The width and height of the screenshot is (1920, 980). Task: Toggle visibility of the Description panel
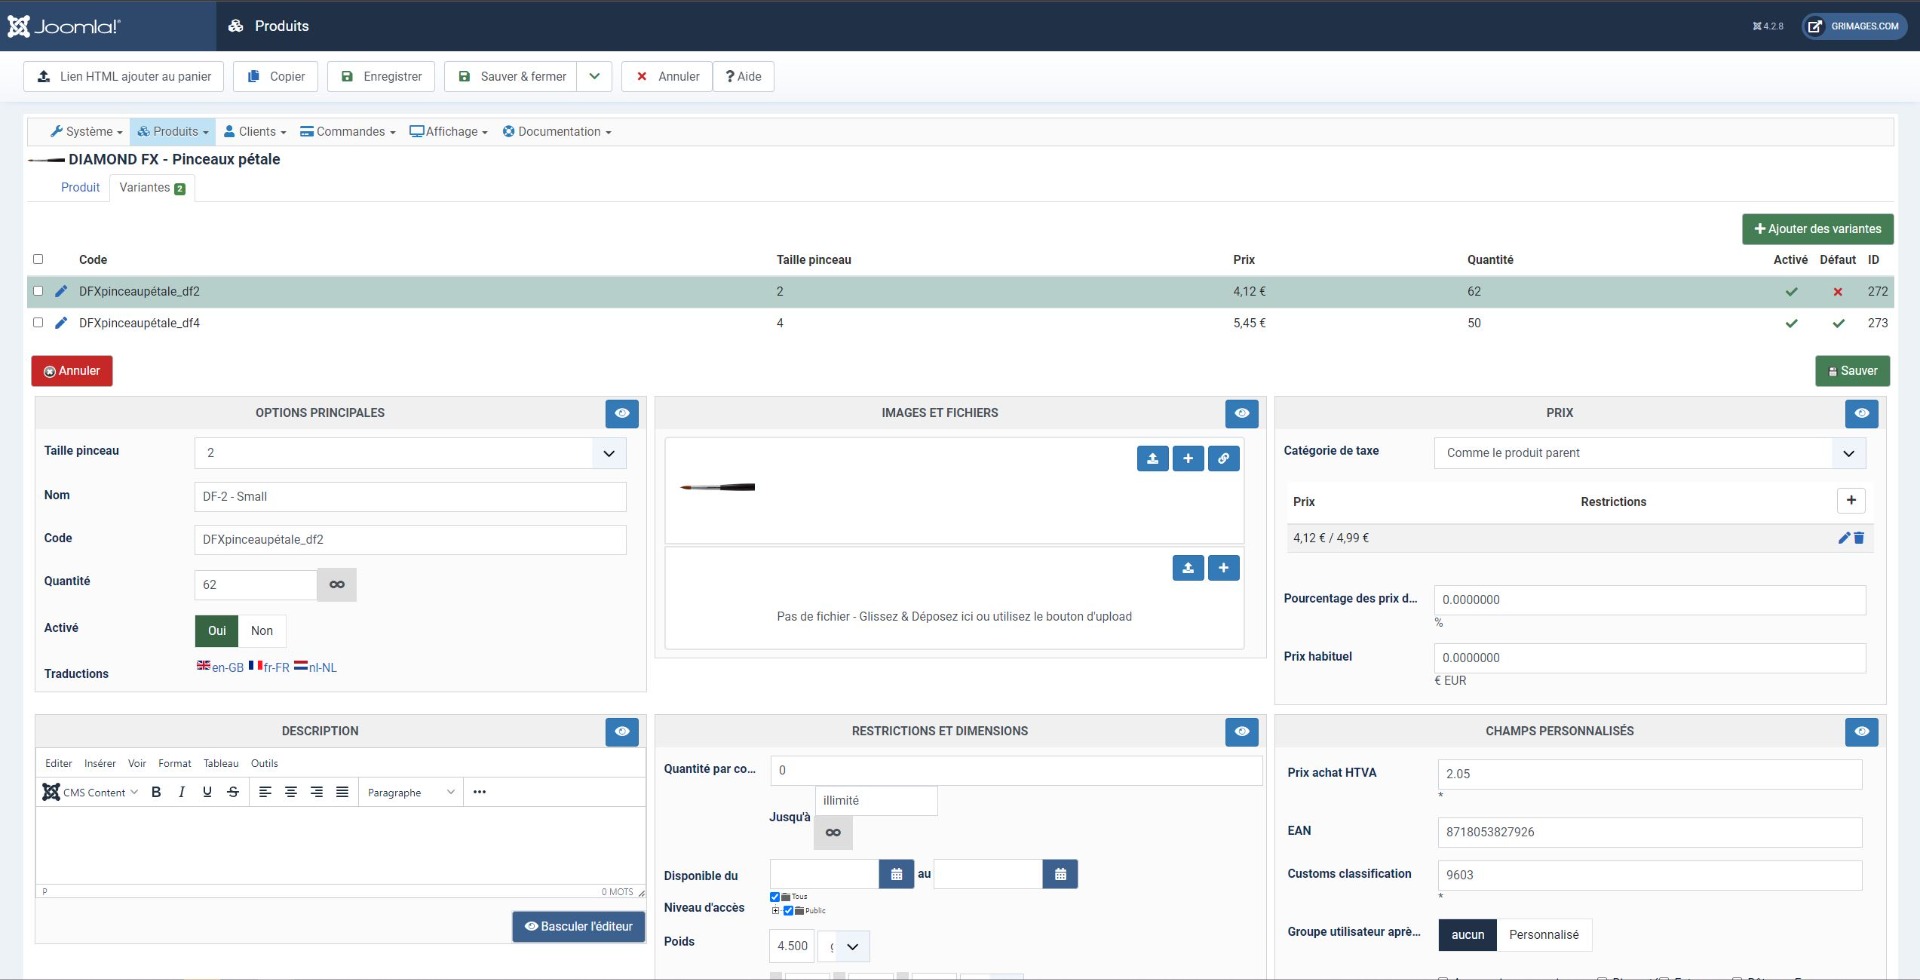(622, 732)
